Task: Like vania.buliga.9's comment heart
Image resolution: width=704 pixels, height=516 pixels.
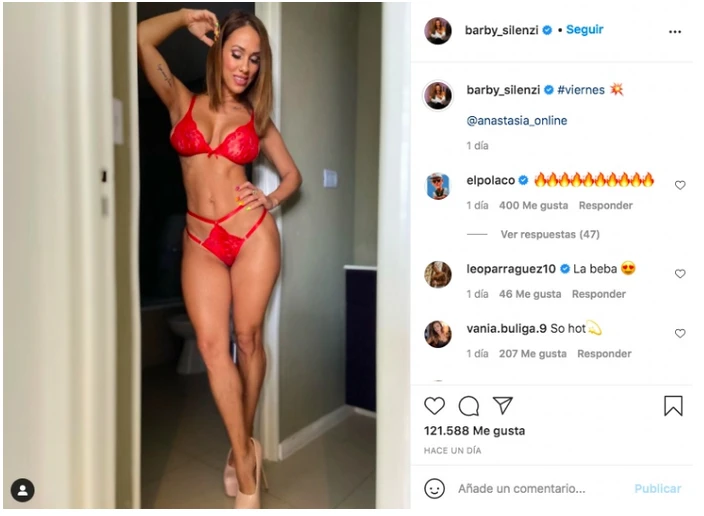Action: pyautogui.click(x=680, y=333)
